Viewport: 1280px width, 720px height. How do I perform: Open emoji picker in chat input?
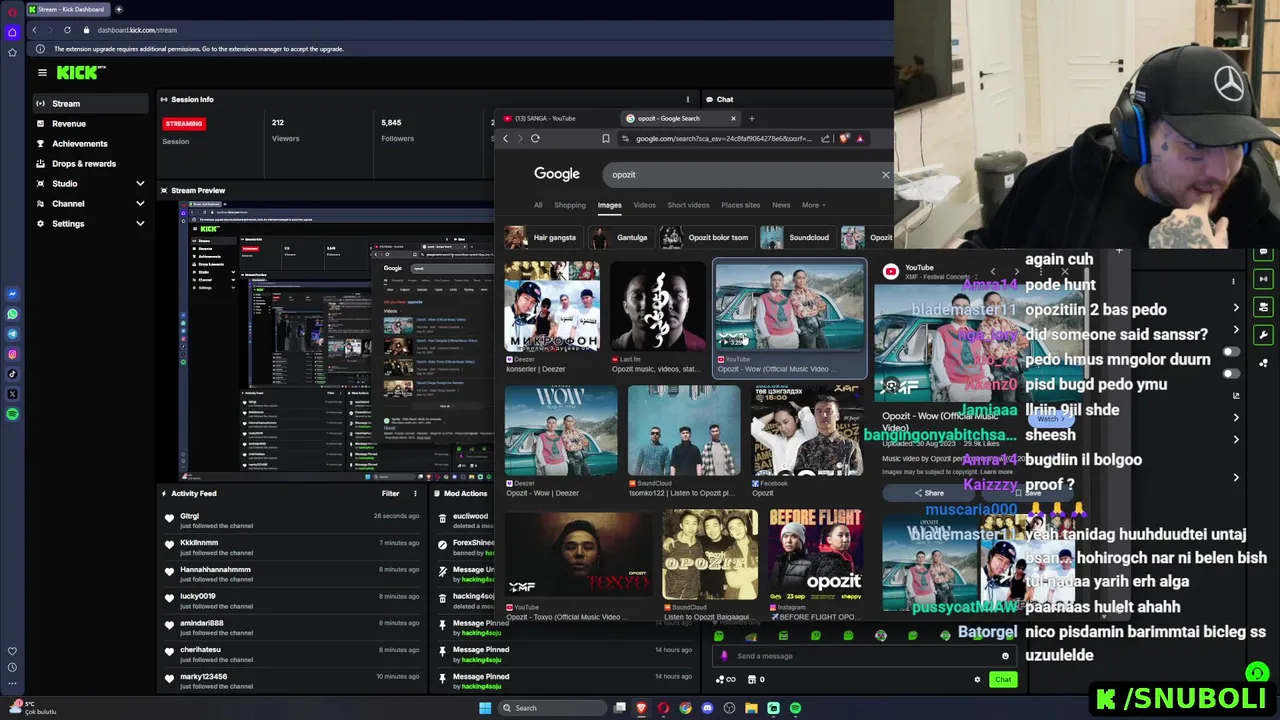click(x=1005, y=656)
